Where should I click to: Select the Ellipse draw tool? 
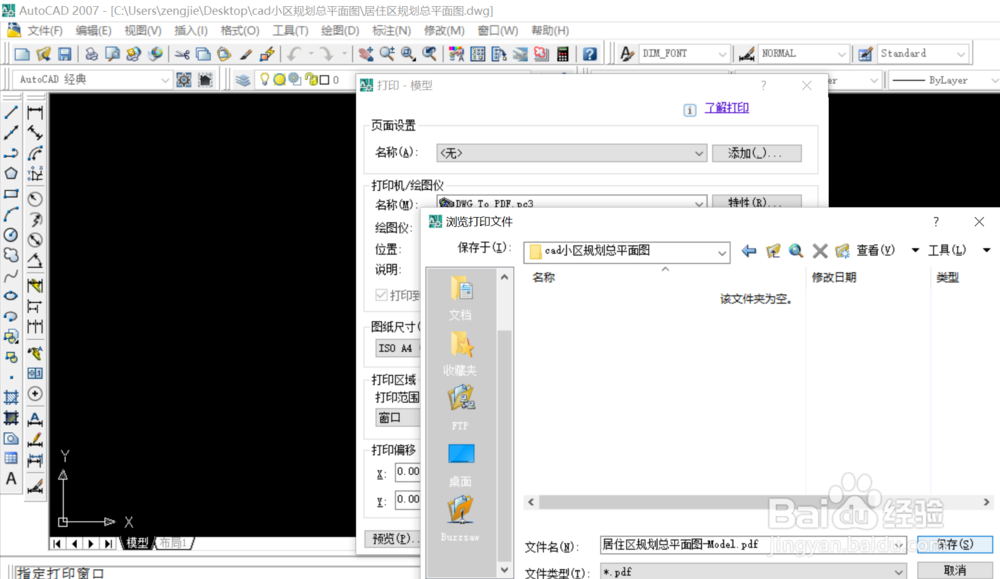(x=11, y=296)
